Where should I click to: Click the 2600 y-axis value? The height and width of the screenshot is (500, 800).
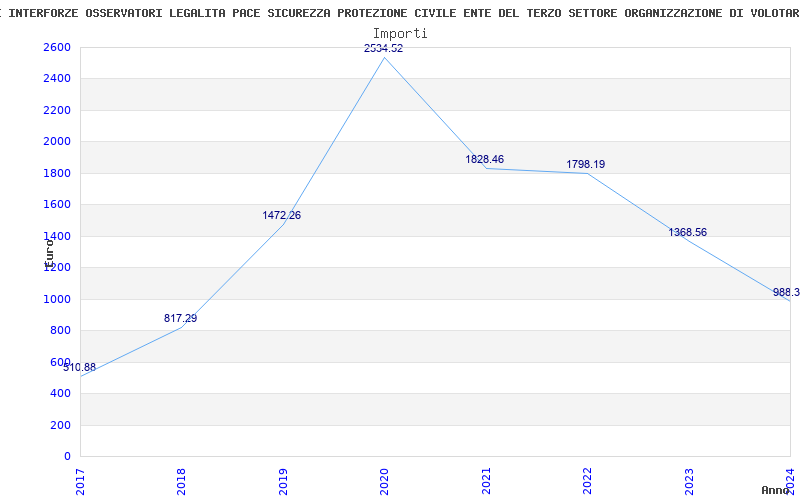point(57,47)
